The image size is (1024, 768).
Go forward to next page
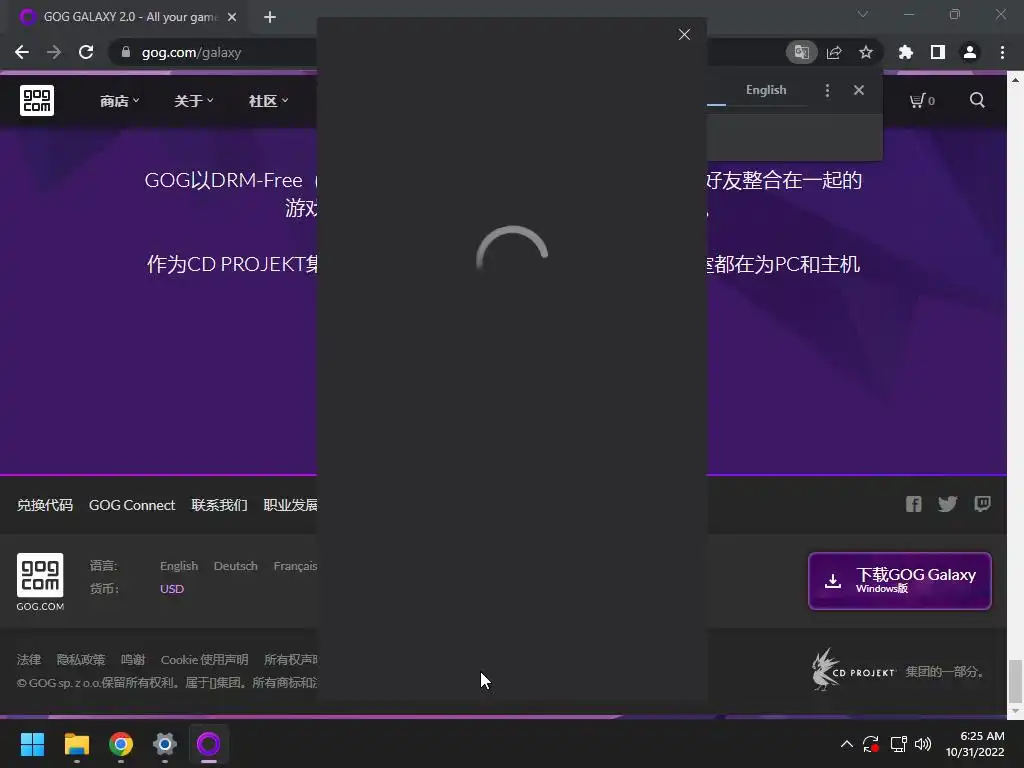(x=54, y=52)
